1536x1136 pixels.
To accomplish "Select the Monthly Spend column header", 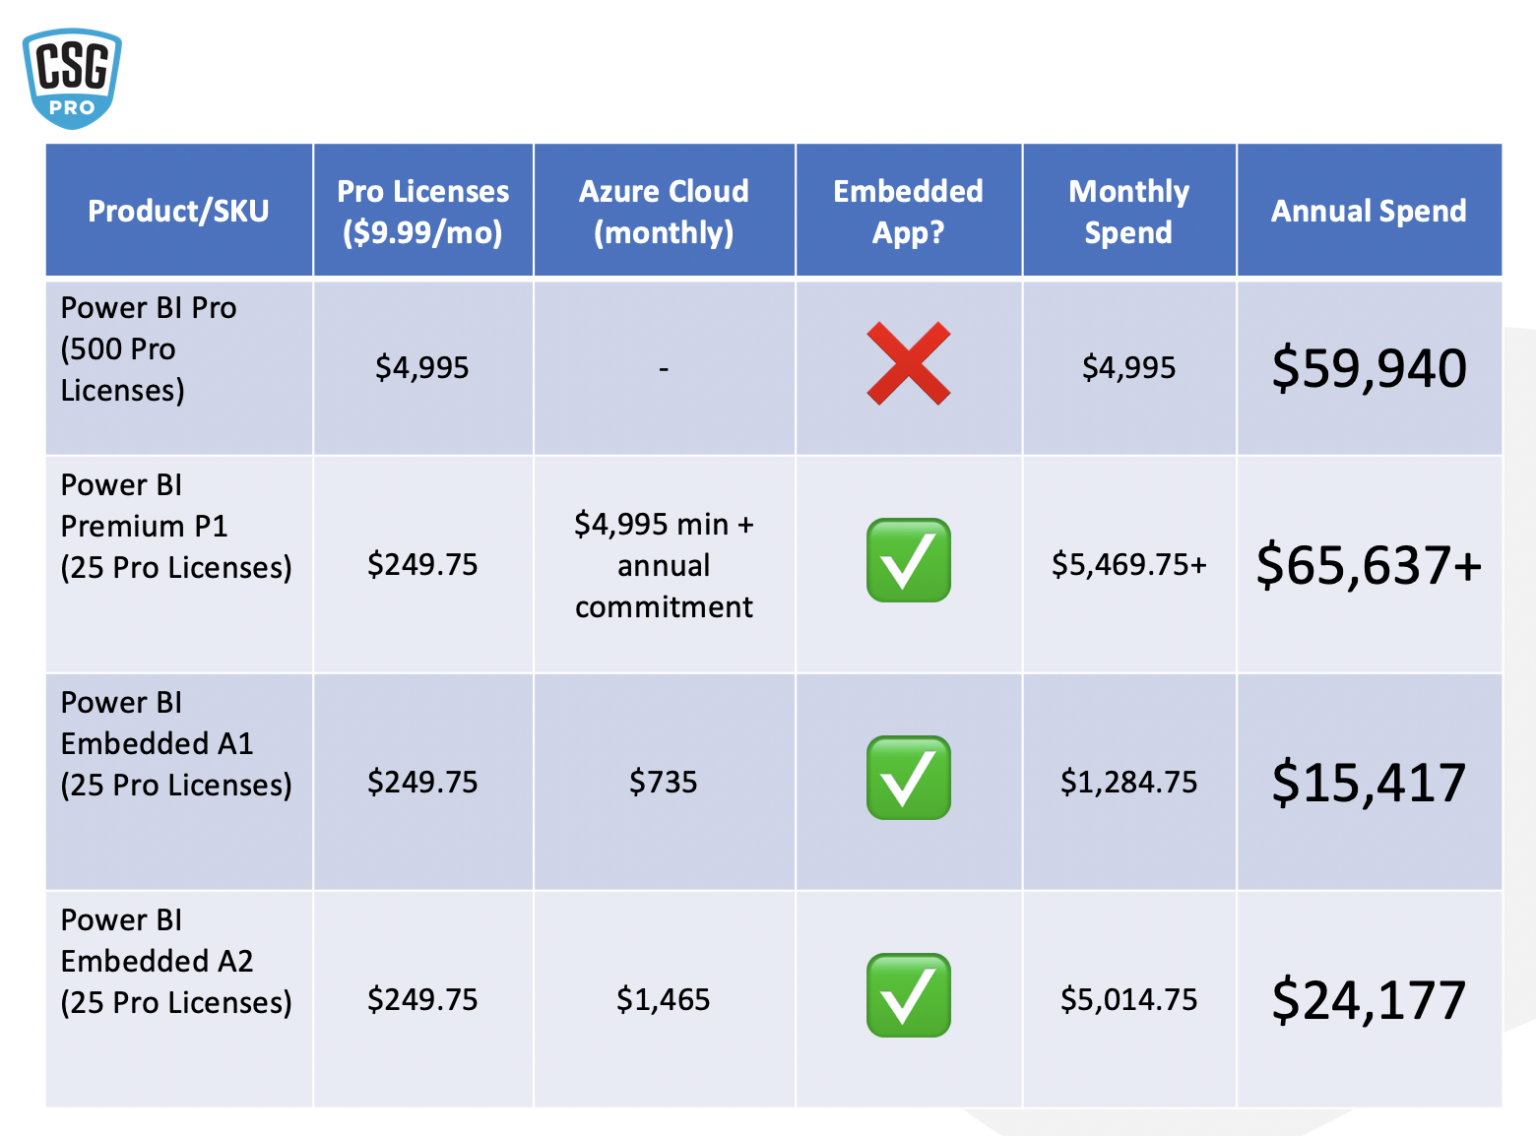I will coord(1129,211).
